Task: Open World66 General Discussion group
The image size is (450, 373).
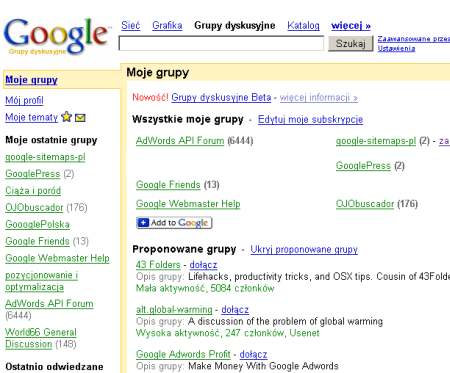Action: [41, 338]
